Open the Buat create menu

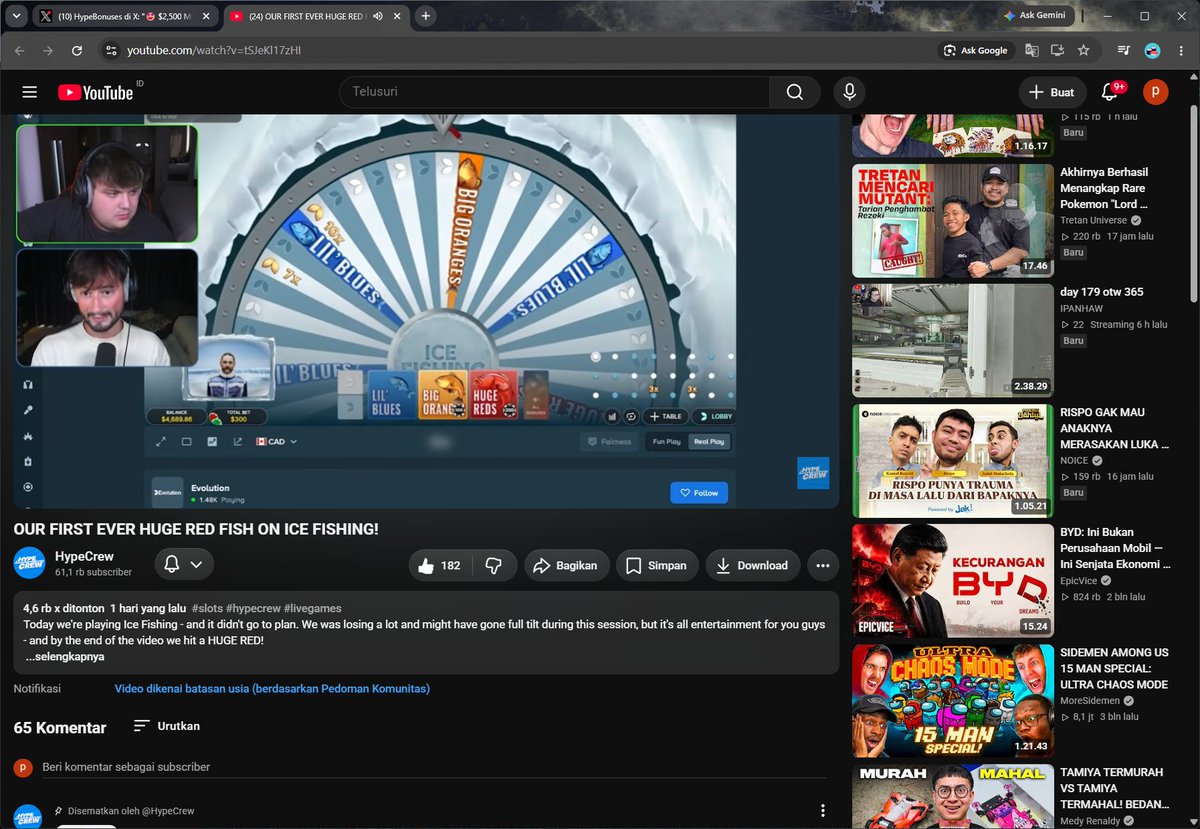[x=1052, y=92]
